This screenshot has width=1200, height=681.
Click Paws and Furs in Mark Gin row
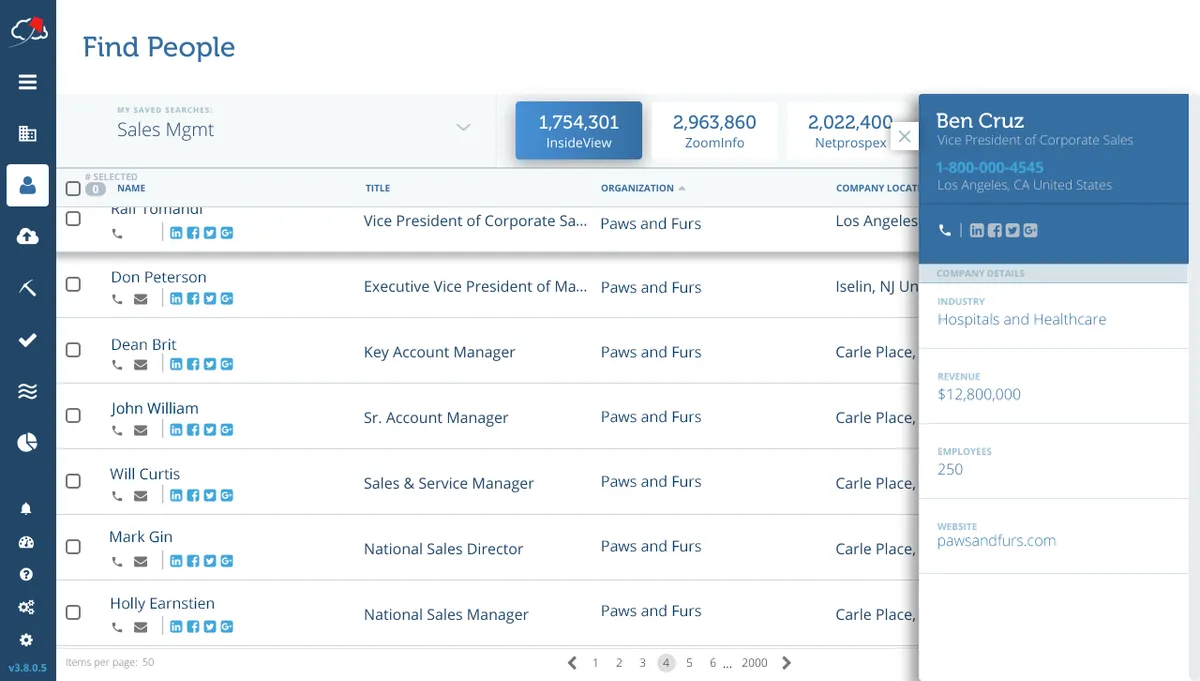pyautogui.click(x=651, y=546)
